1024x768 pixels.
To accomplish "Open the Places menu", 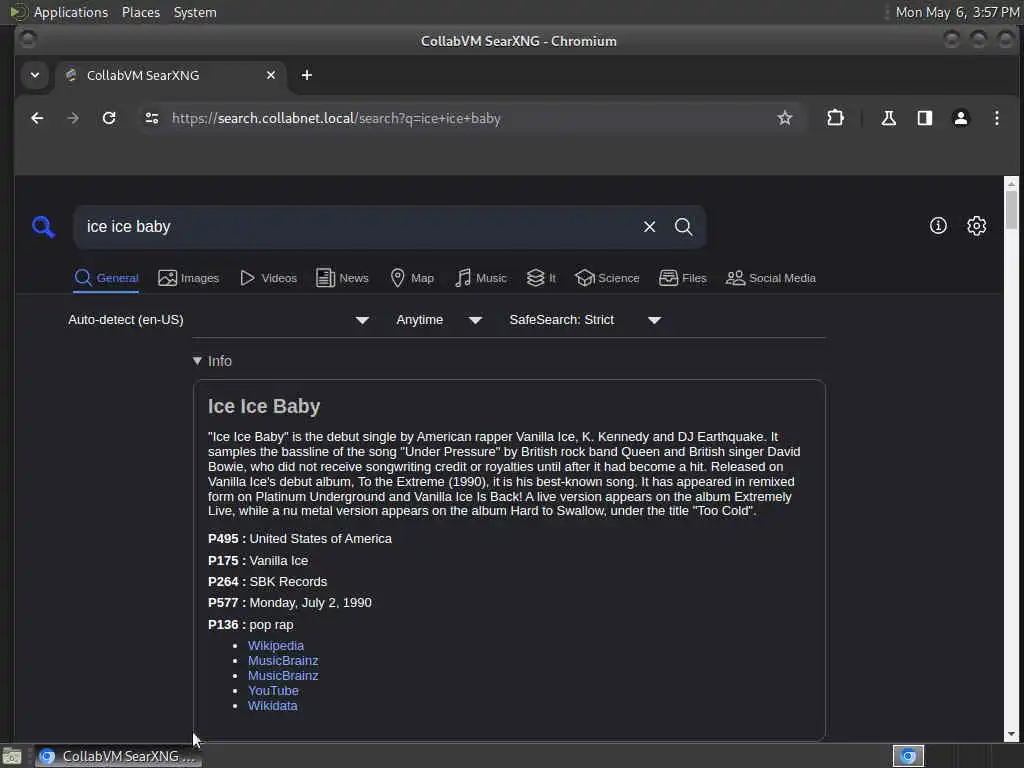I will coord(140,12).
